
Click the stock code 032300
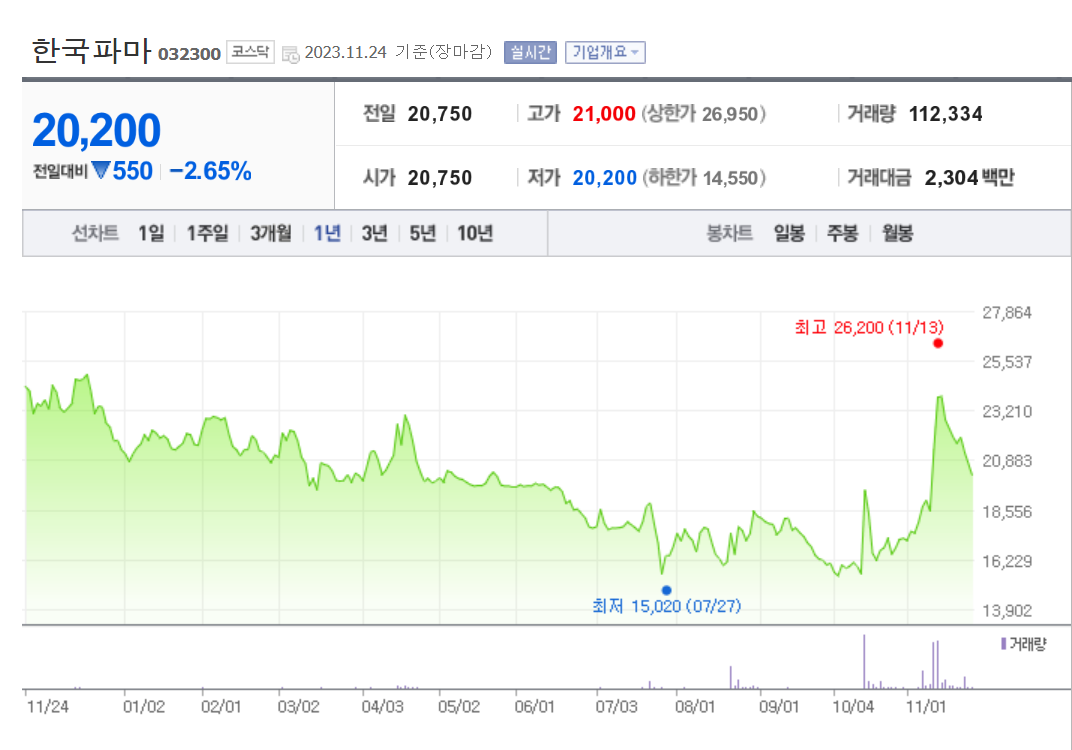pyautogui.click(x=189, y=54)
